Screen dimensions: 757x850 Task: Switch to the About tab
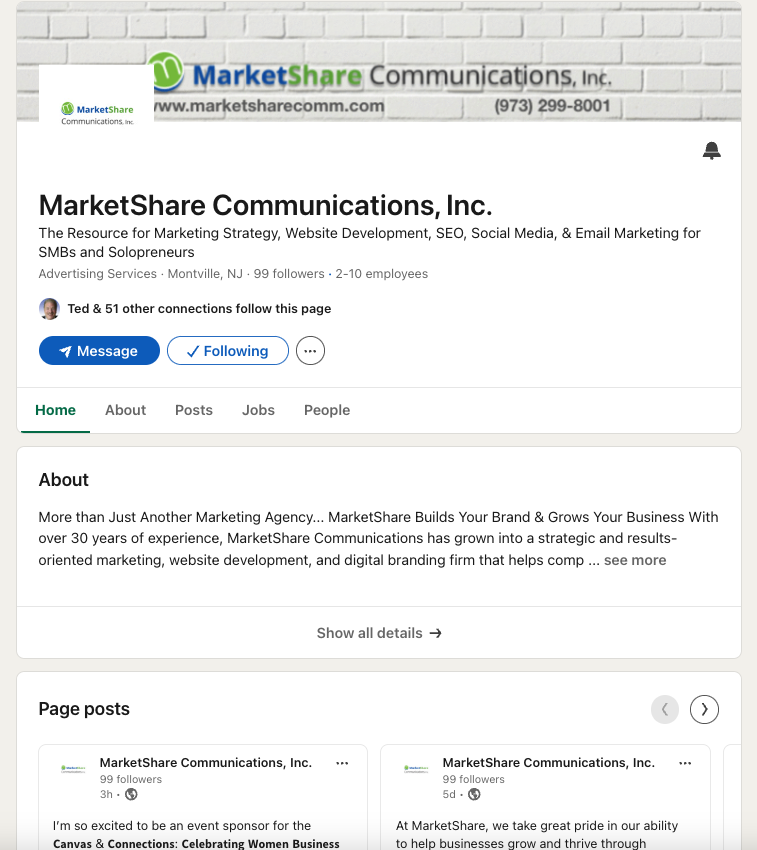pos(125,410)
